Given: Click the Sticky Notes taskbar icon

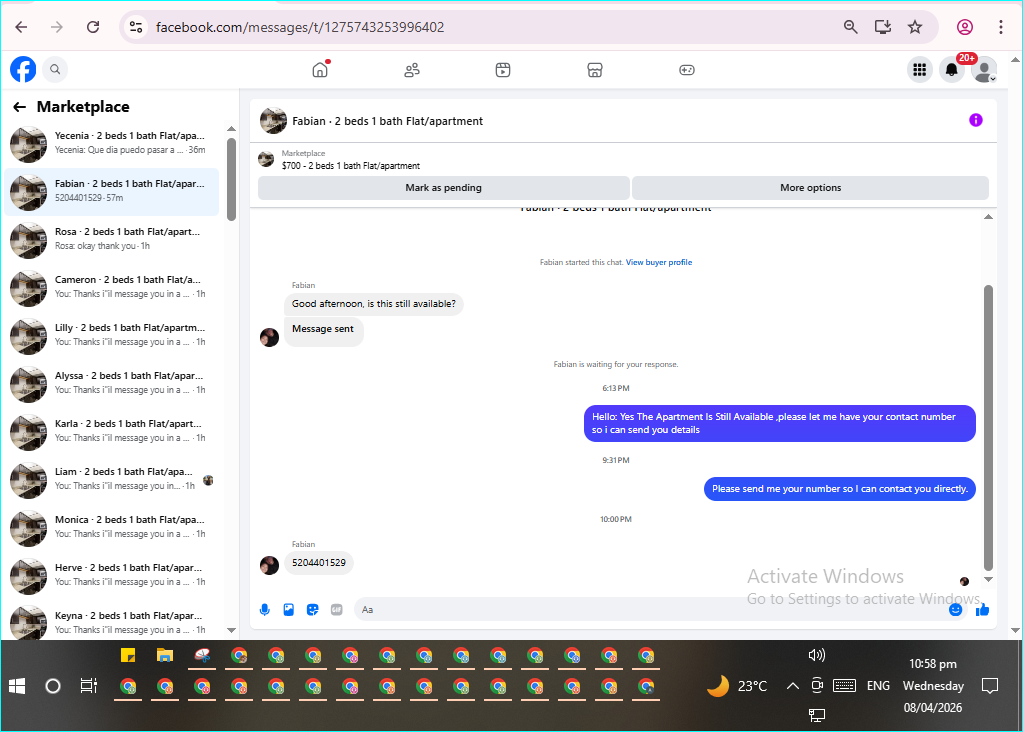Looking at the screenshot, I should [128, 655].
